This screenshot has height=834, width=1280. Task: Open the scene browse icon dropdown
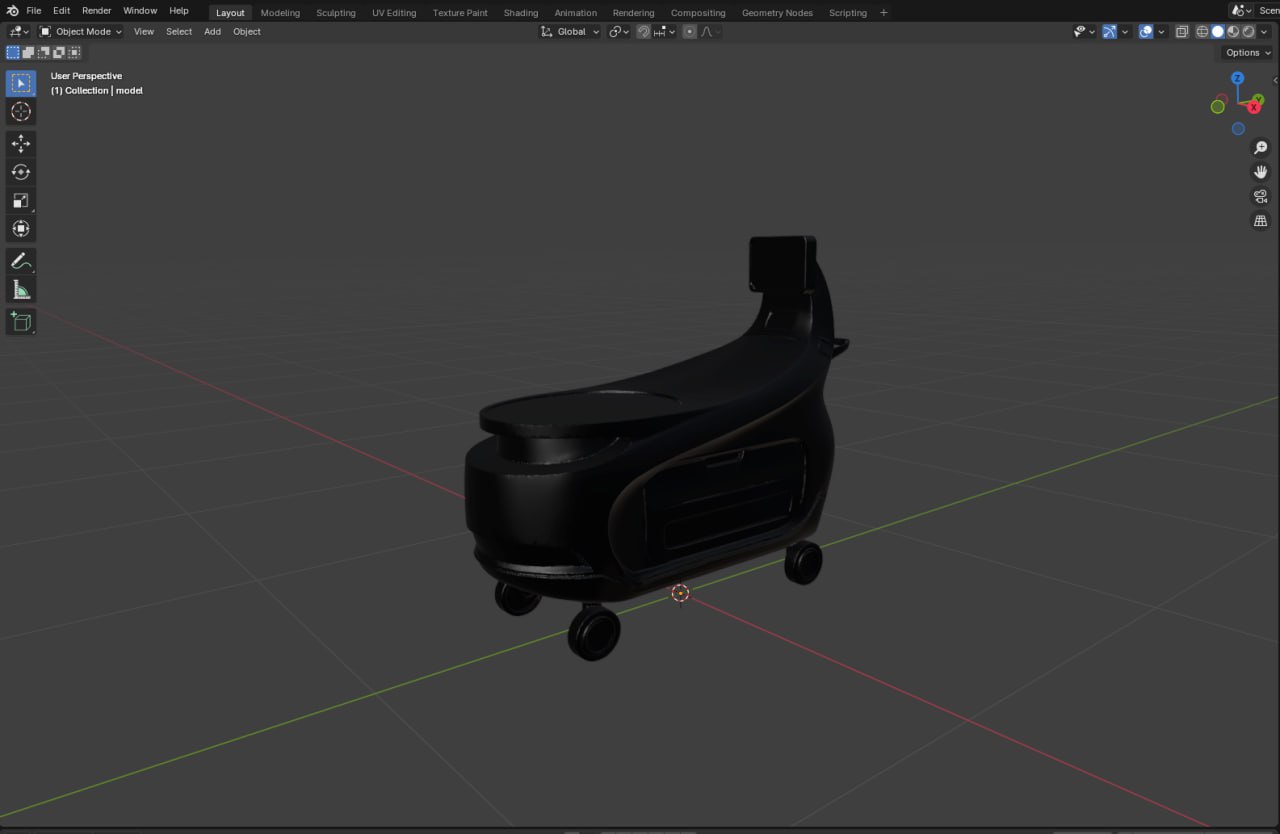click(x=1242, y=11)
